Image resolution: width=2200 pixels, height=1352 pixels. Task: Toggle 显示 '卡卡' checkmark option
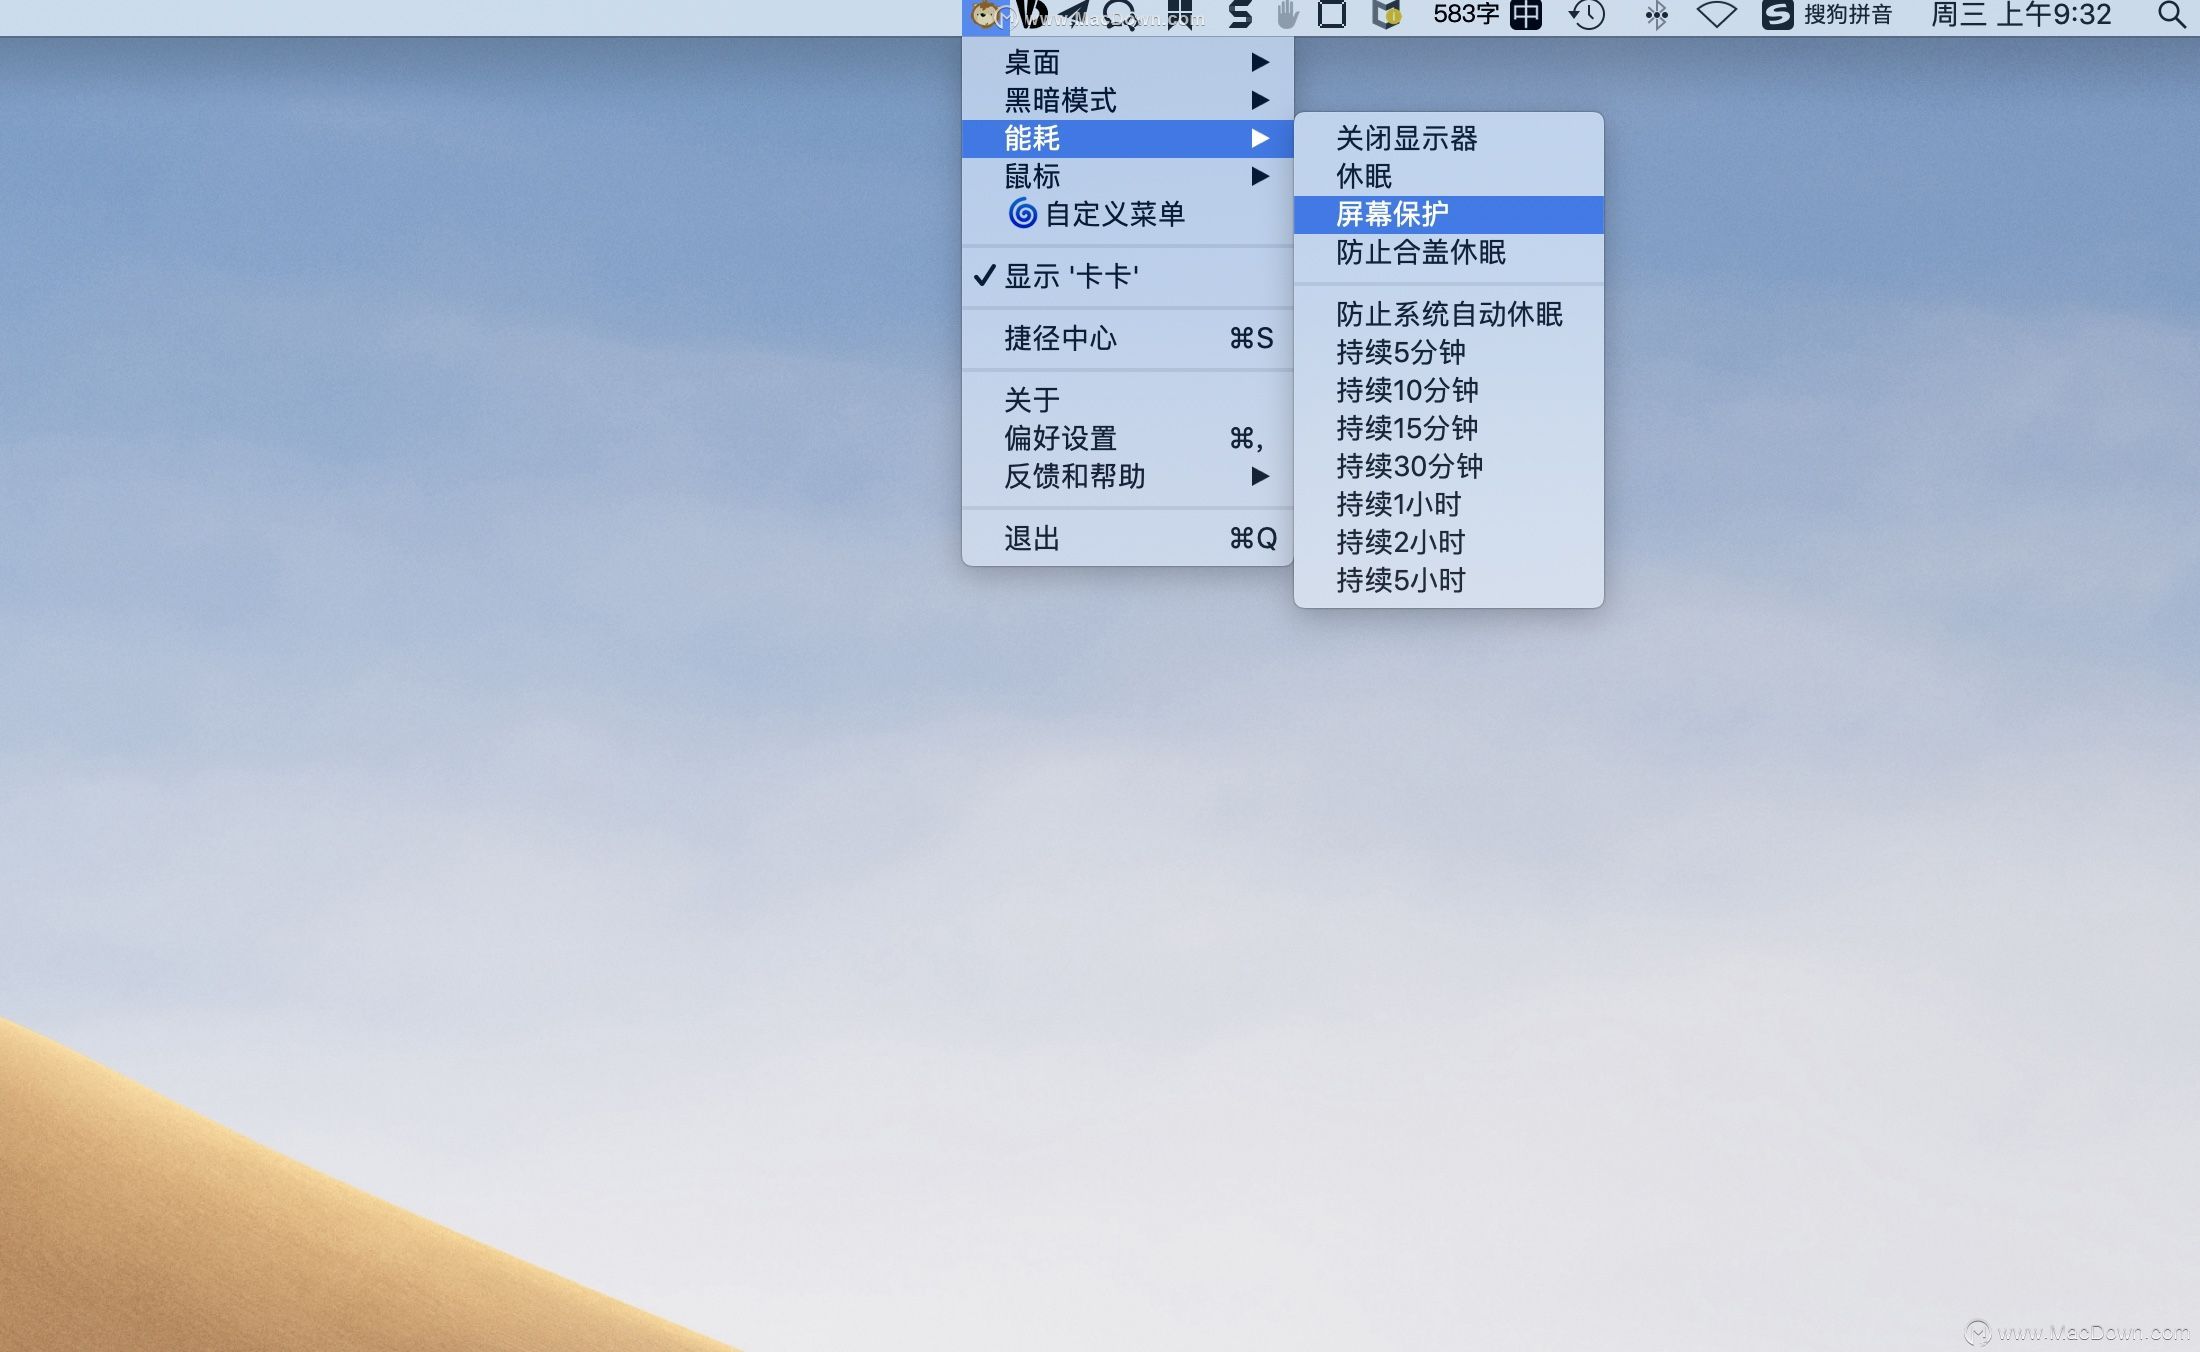tap(1070, 276)
